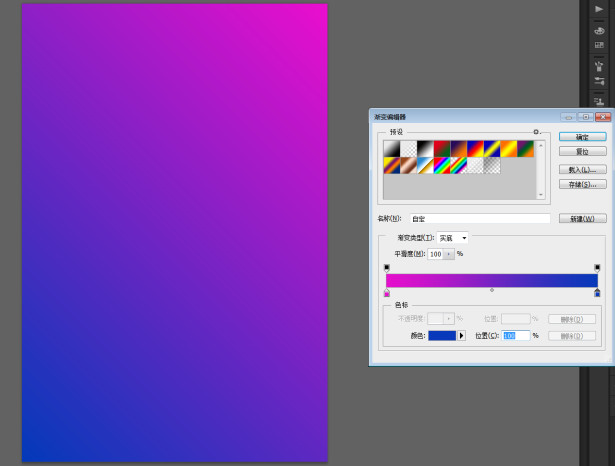Open the Swatches panel icon
Viewport: 615px width, 466px height.
(x=599, y=45)
